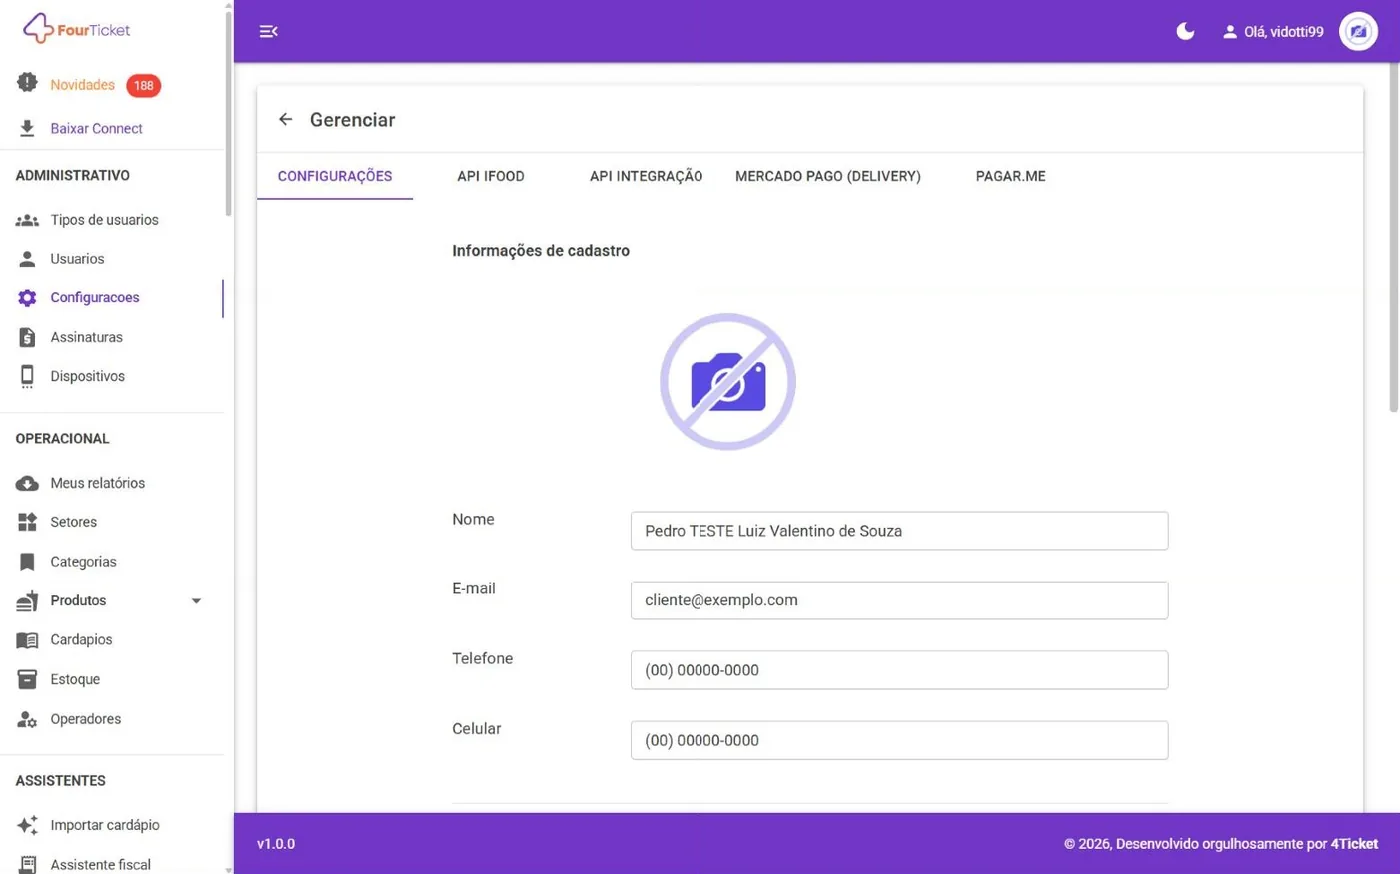Expand the Produtos submenu arrow
1400x874 pixels.
click(x=196, y=601)
